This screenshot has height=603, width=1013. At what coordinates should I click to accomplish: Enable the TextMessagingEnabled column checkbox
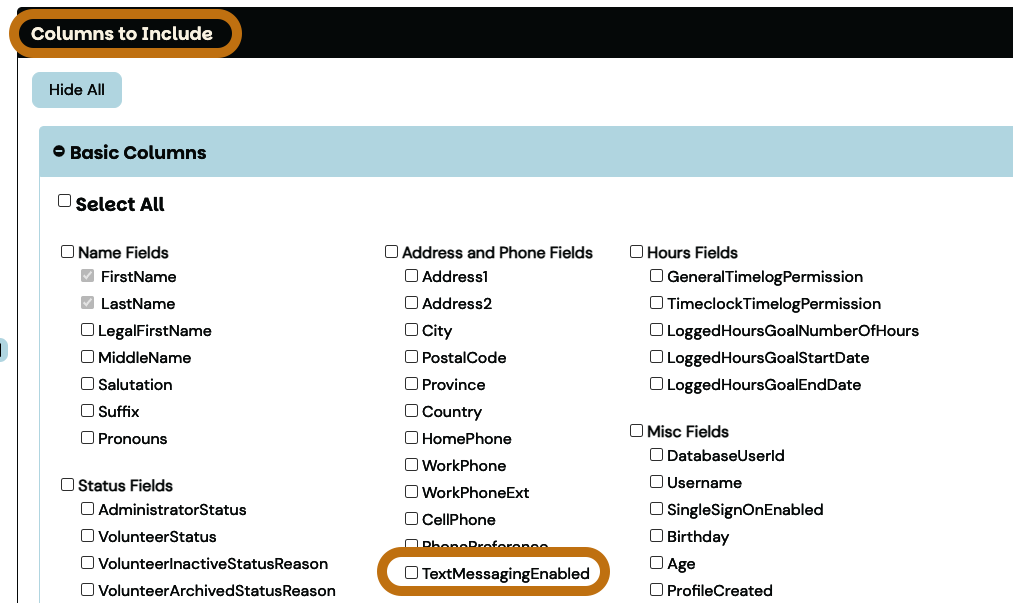[412, 573]
